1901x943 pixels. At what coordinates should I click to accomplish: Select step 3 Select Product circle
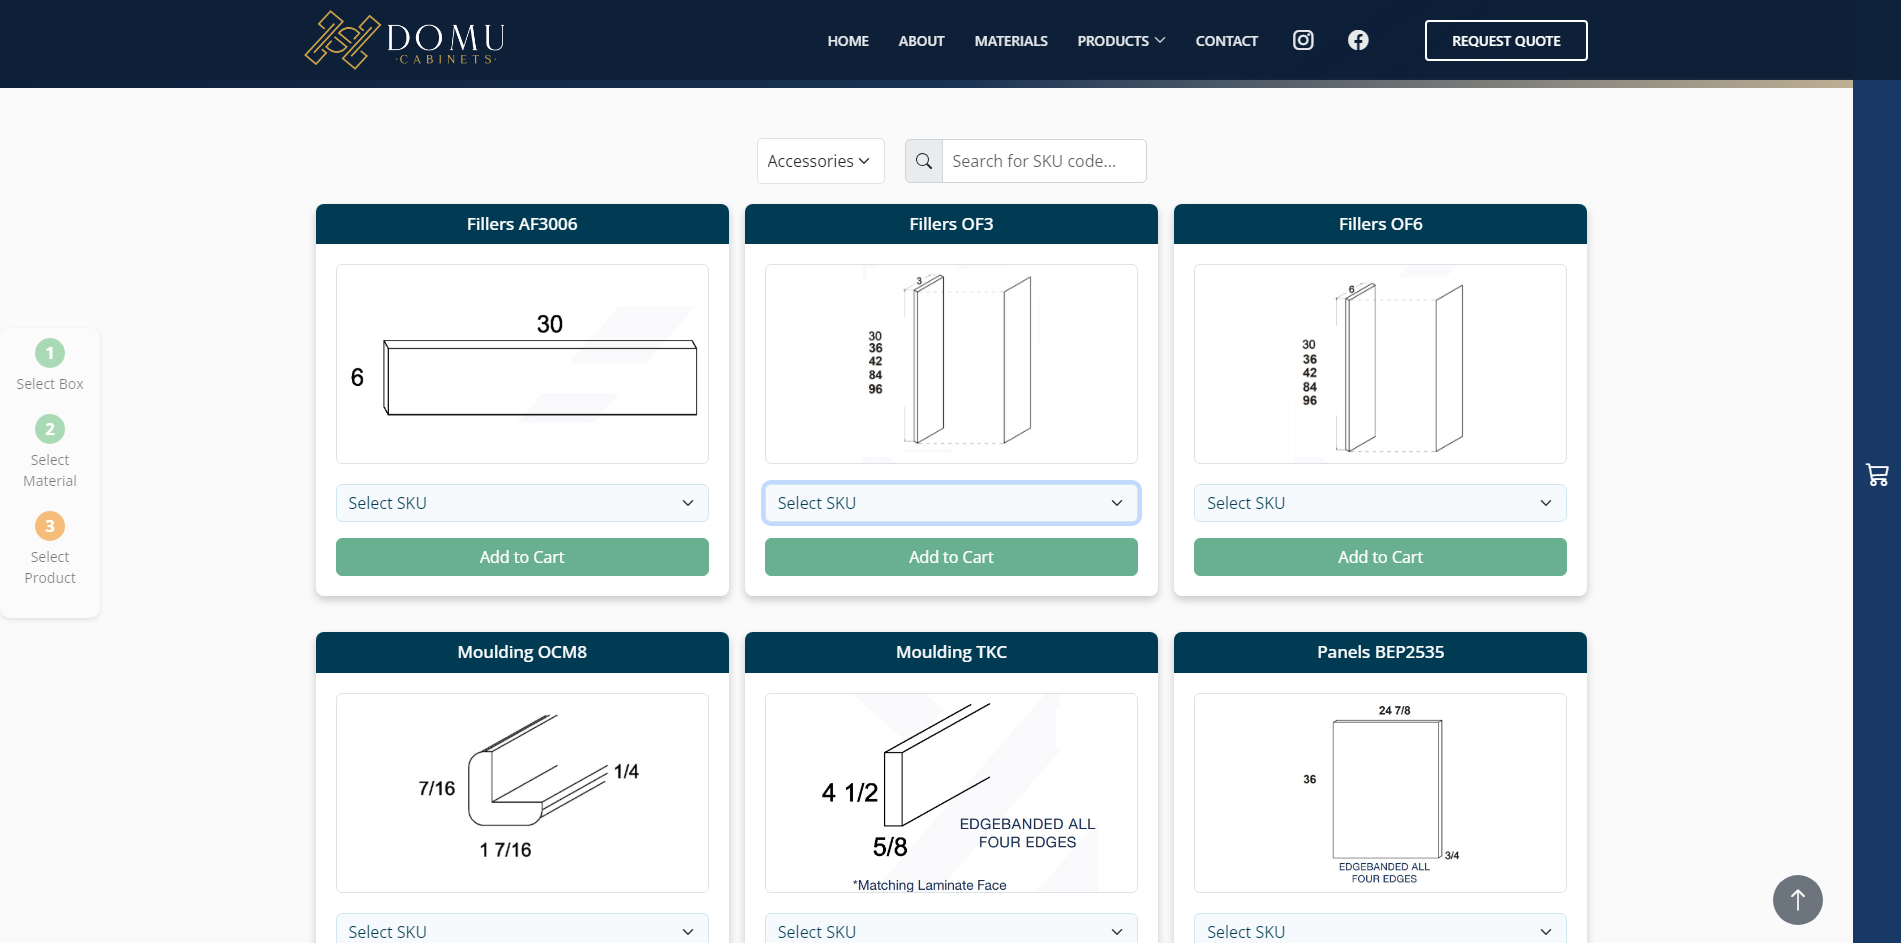pos(50,526)
